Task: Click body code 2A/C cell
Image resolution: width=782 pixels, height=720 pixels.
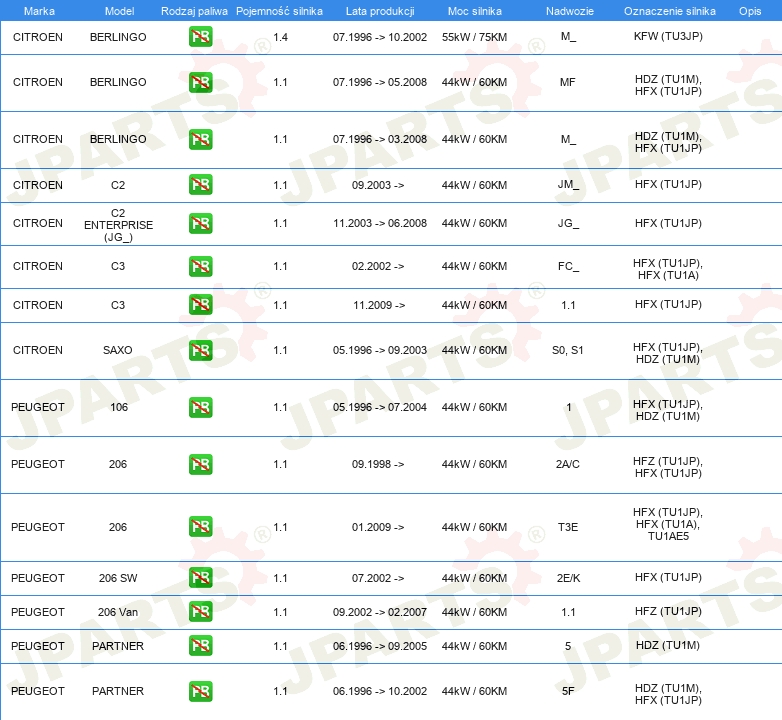Action: (x=568, y=464)
